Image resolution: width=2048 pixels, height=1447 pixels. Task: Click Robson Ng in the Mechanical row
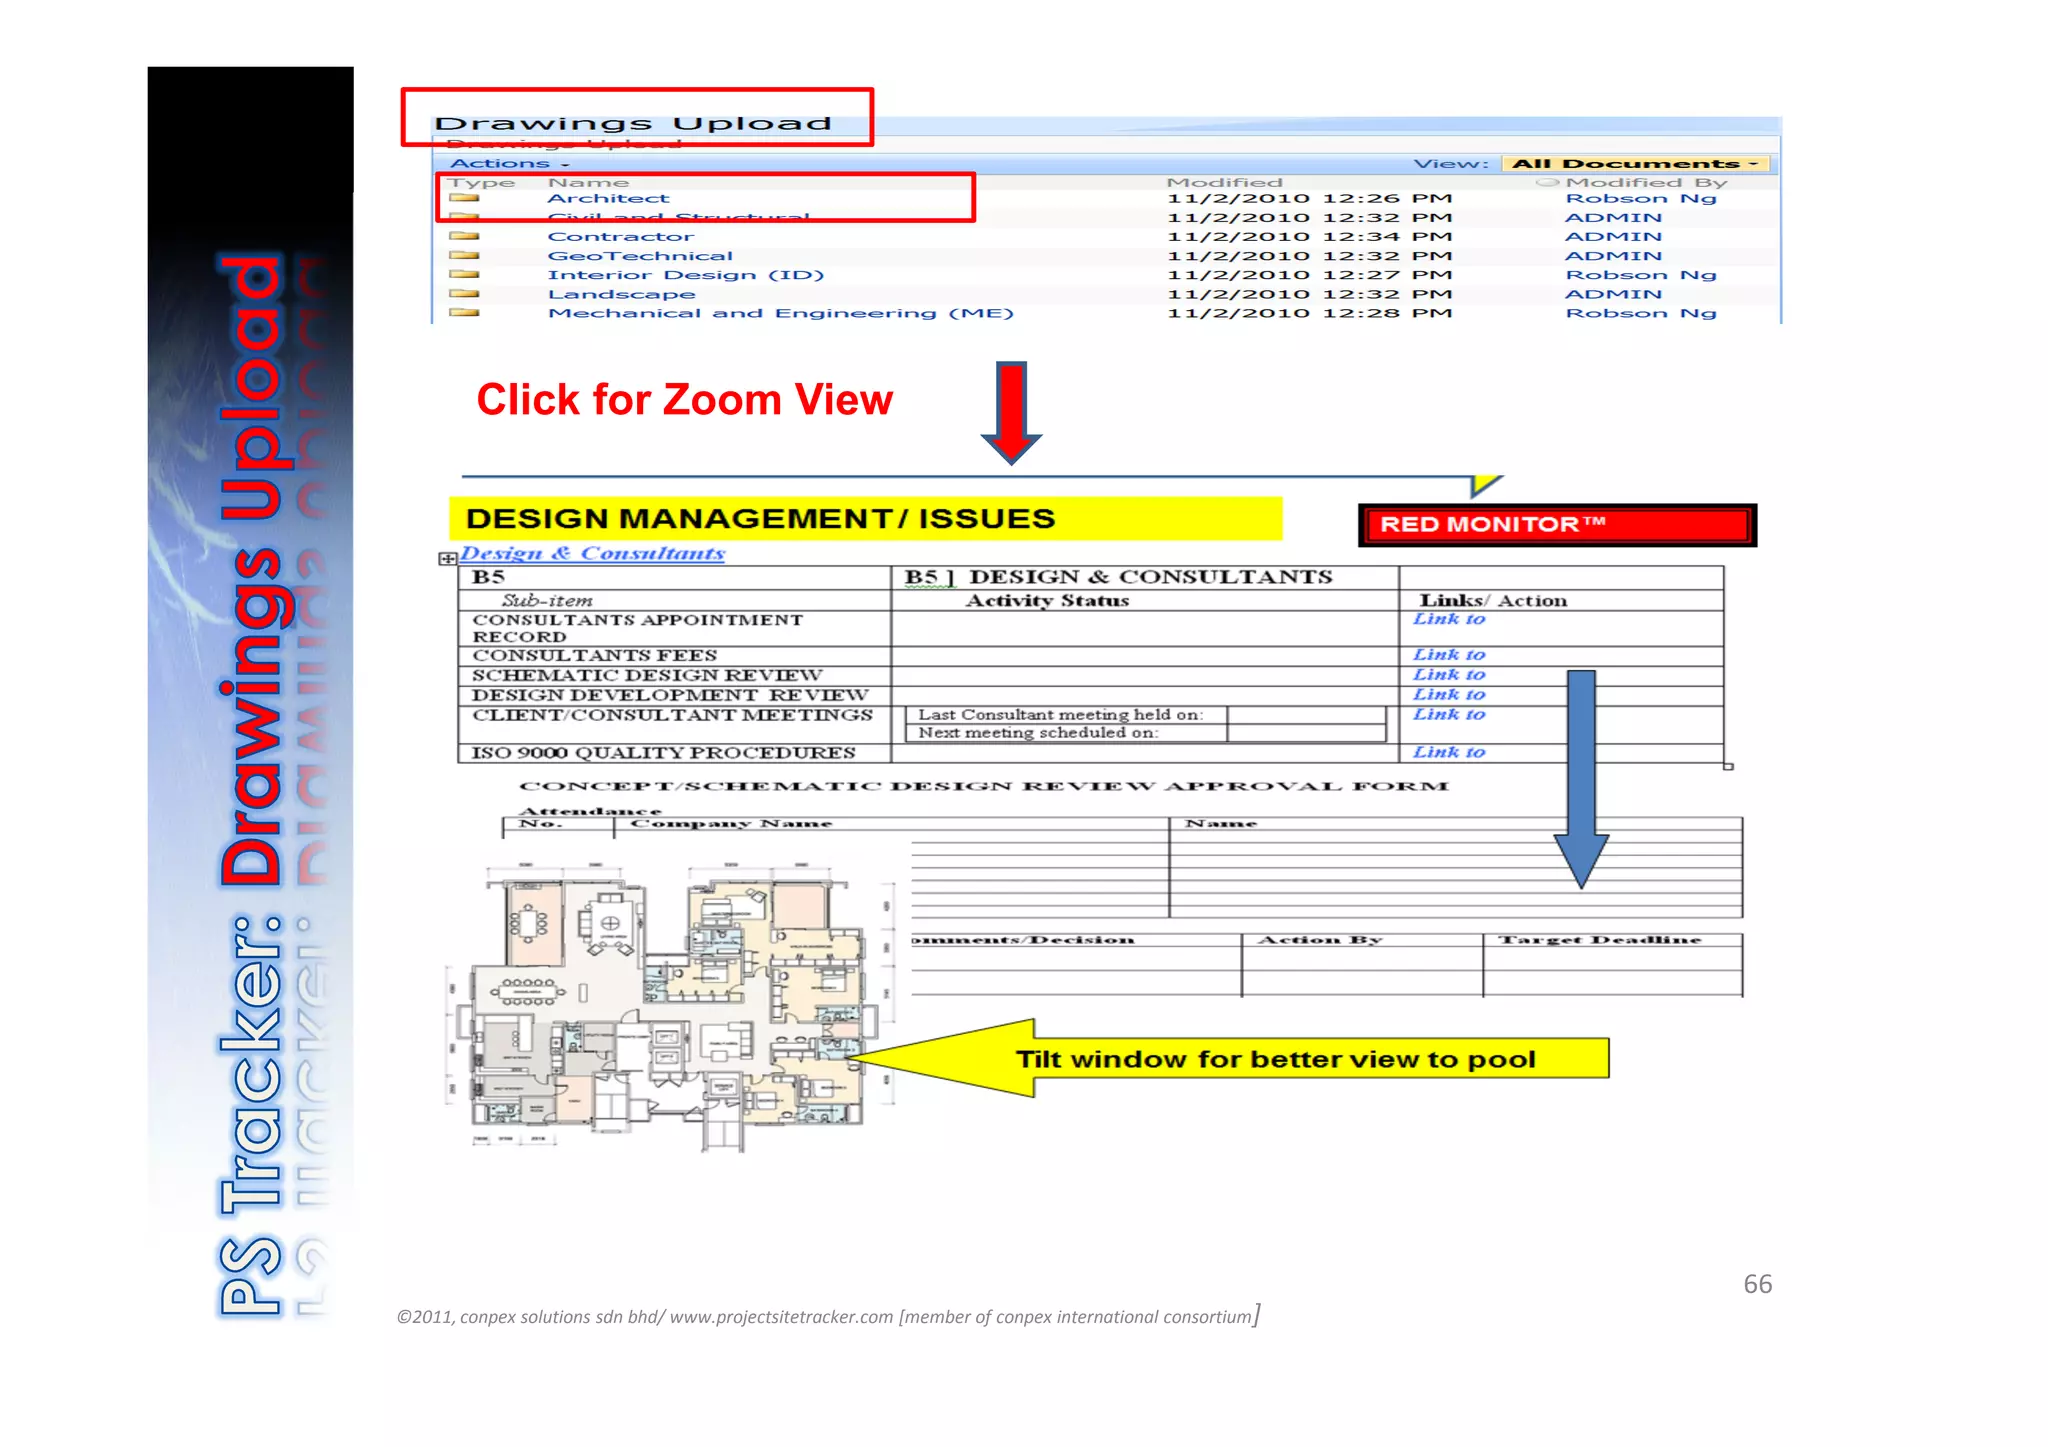pyautogui.click(x=1641, y=313)
